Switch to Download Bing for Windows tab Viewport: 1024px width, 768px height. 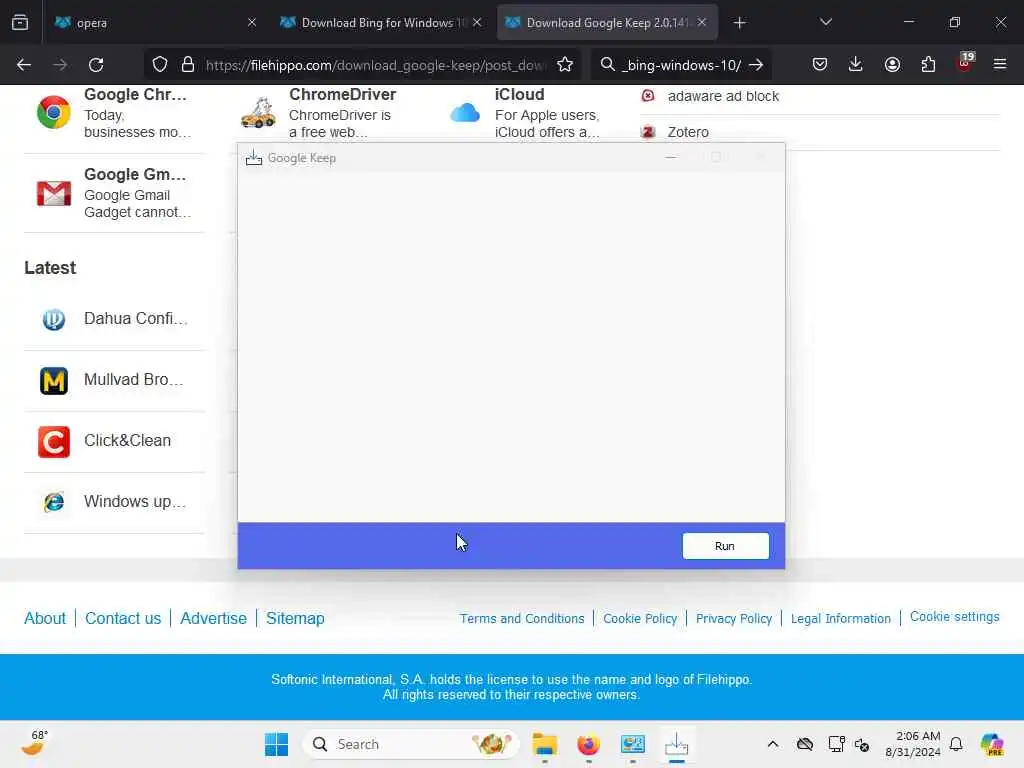click(381, 23)
